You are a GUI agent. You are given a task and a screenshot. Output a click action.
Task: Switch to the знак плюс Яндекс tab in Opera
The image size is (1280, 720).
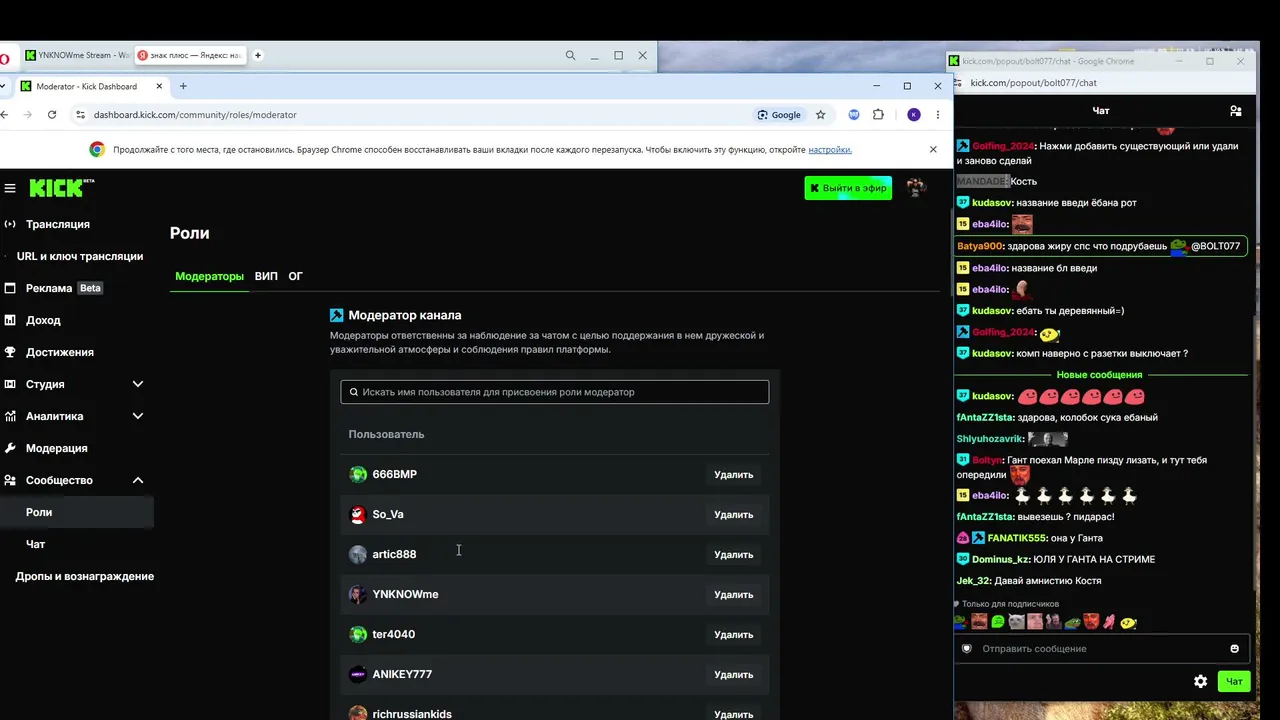tap(189, 55)
